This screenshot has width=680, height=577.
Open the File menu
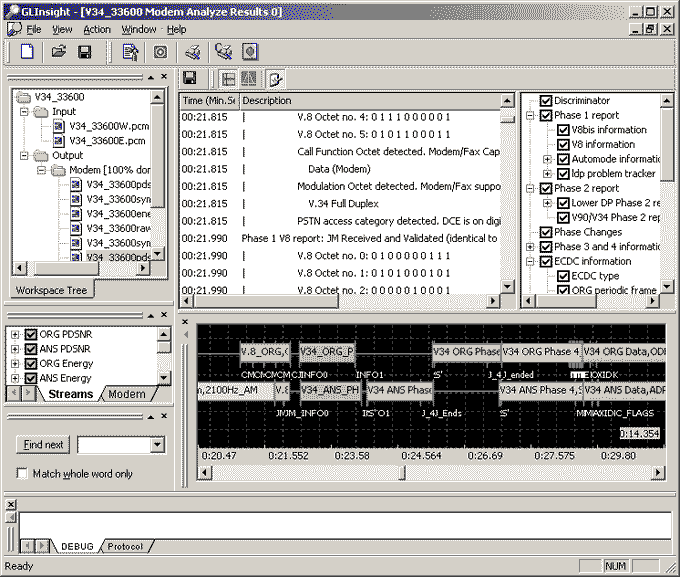33,30
